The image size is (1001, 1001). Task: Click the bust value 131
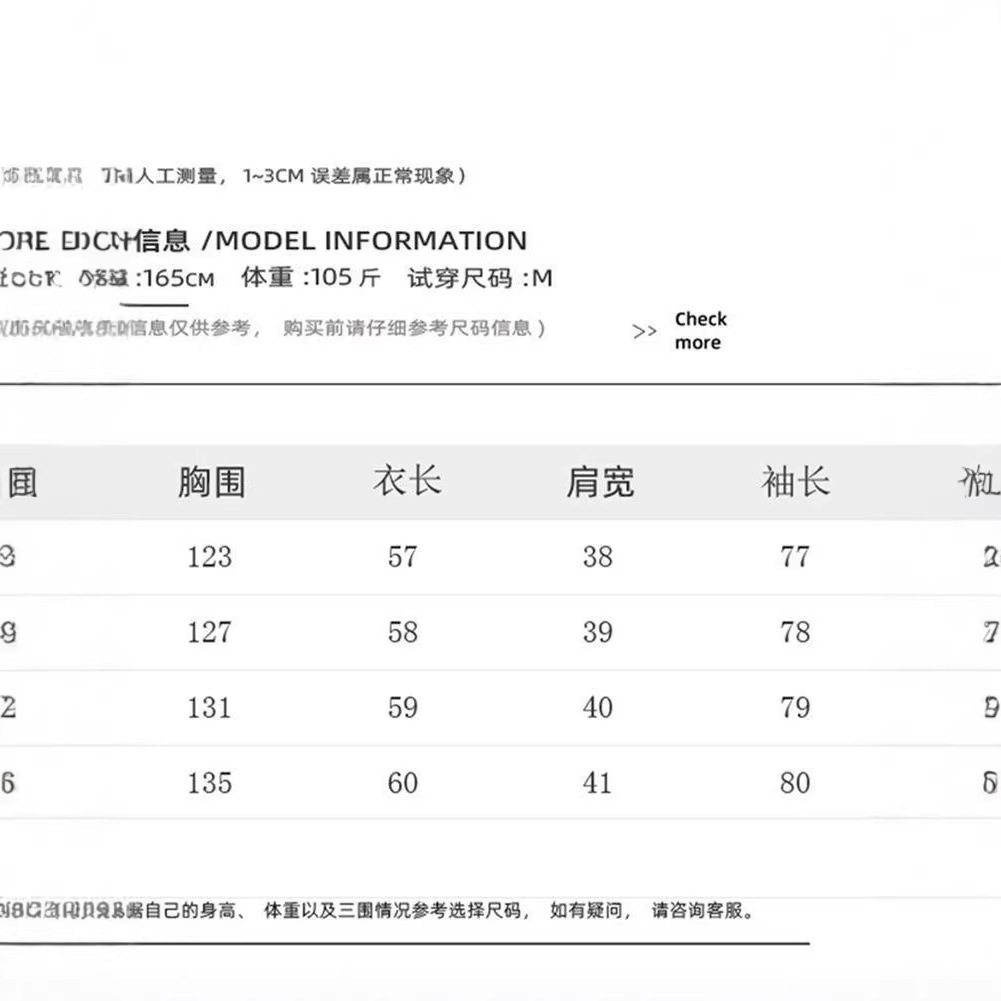coord(209,707)
